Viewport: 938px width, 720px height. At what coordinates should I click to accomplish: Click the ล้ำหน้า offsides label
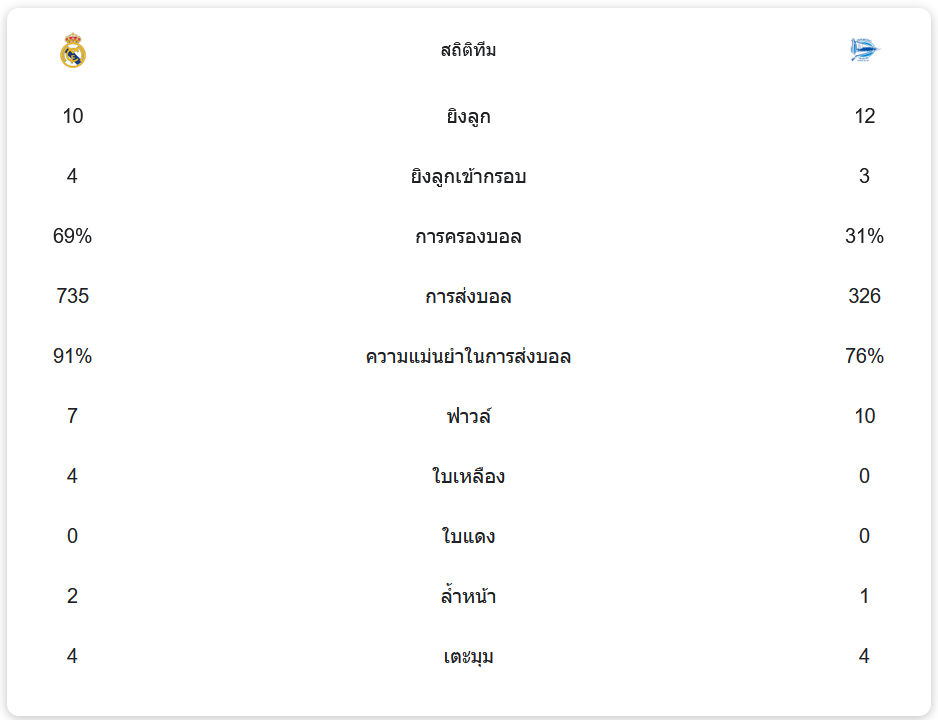(468, 597)
